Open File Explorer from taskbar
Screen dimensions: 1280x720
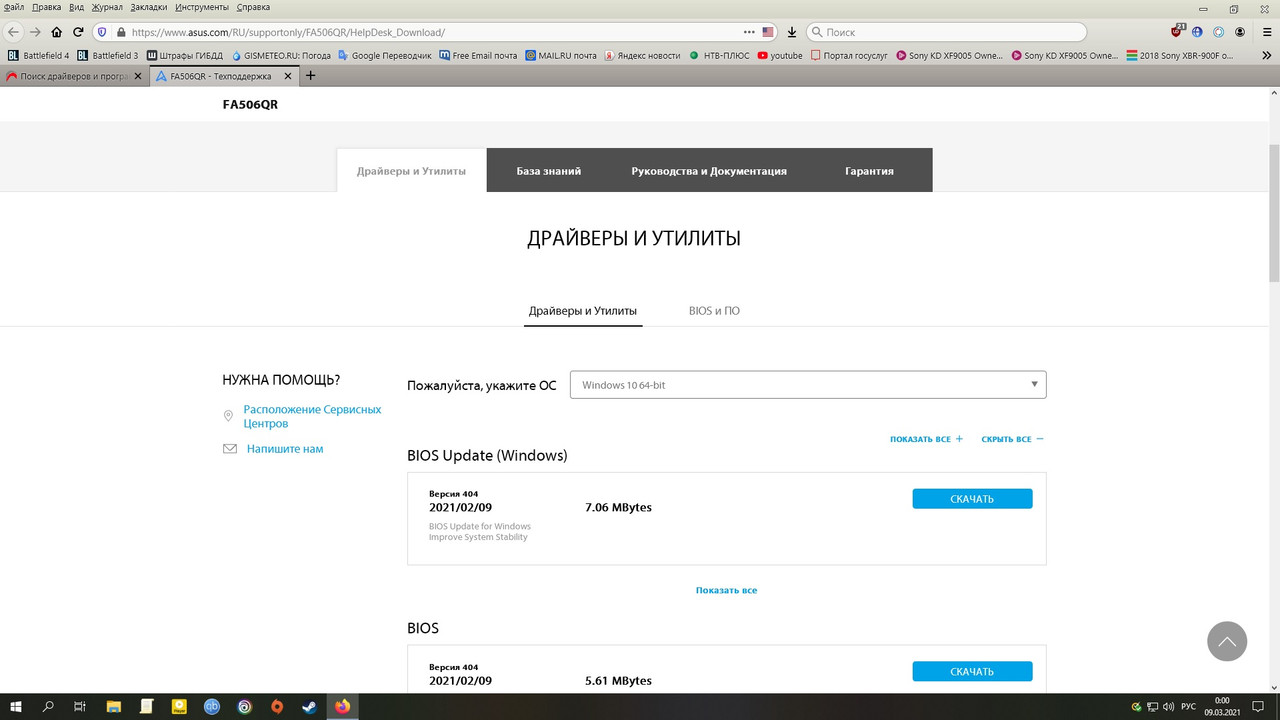click(114, 706)
